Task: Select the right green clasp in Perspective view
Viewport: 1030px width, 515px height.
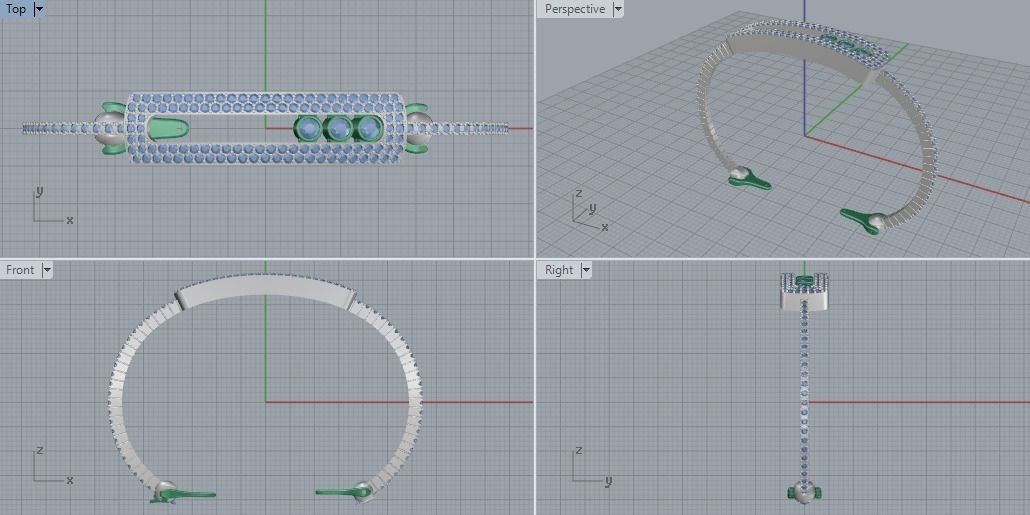Action: (x=862, y=220)
